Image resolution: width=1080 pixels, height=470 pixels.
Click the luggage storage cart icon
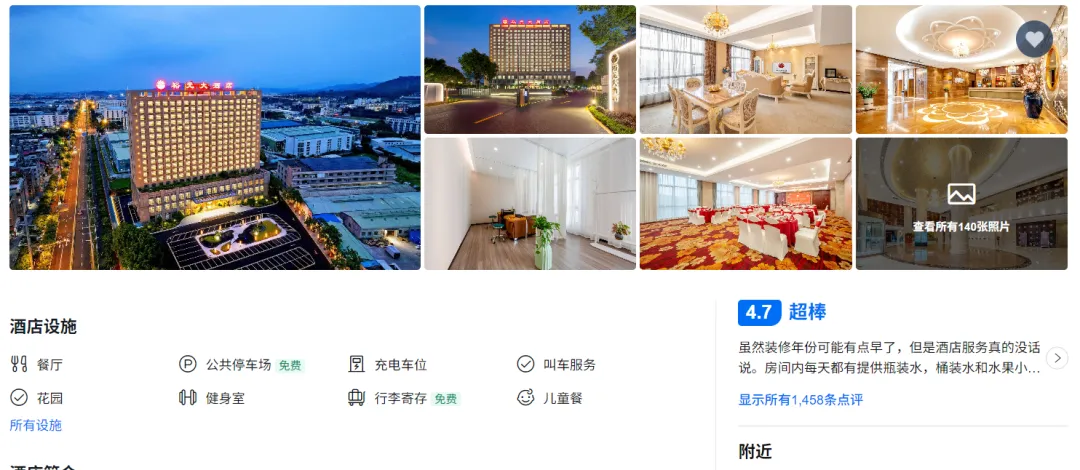click(356, 398)
